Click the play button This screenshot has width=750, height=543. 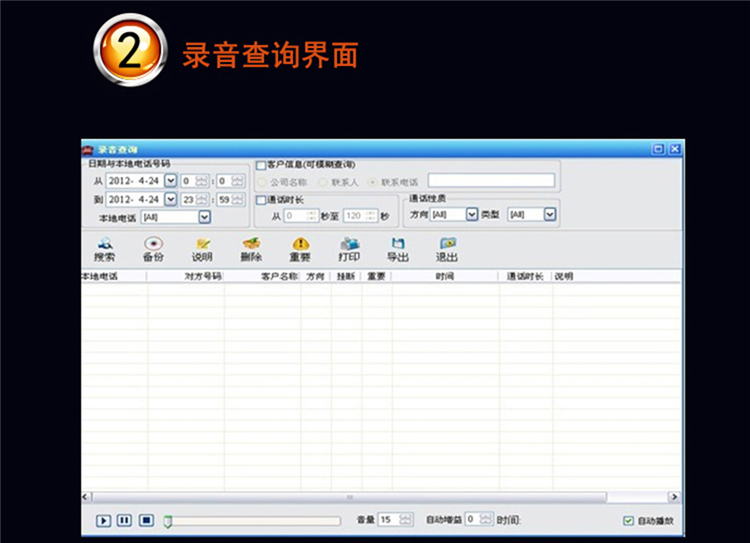point(103,521)
